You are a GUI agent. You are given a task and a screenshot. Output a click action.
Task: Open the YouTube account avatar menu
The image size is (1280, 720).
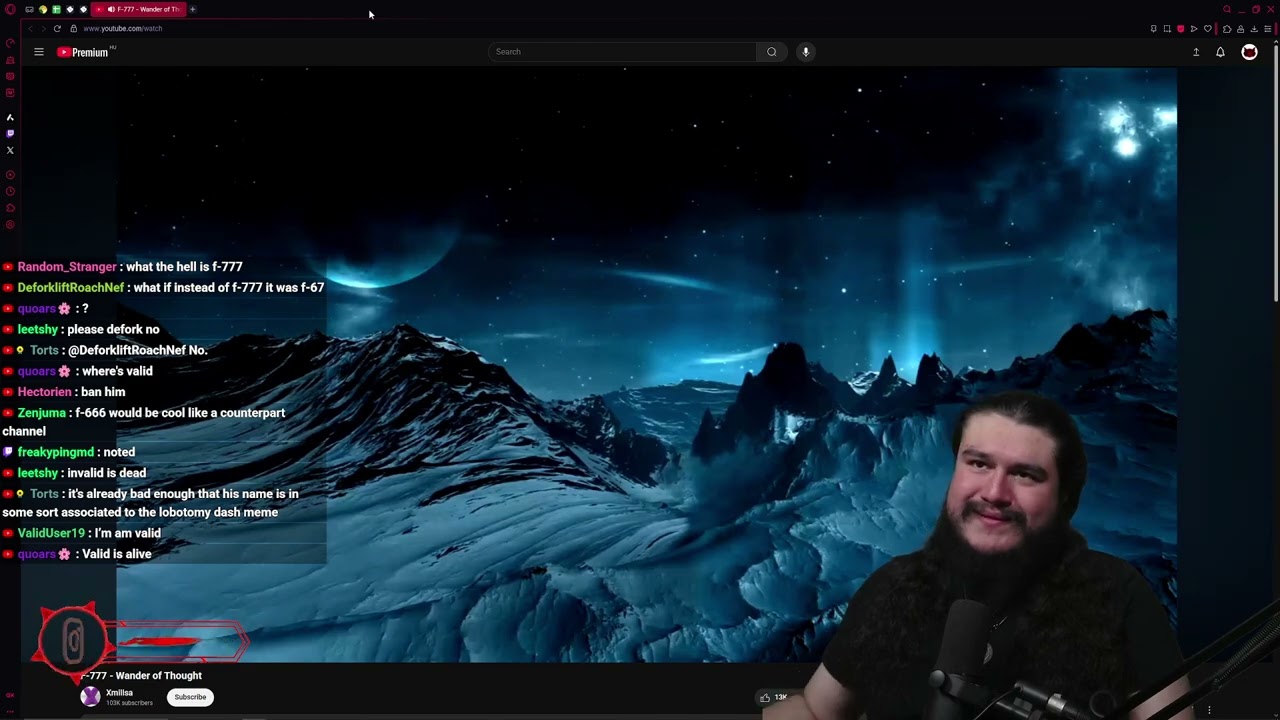(1249, 52)
